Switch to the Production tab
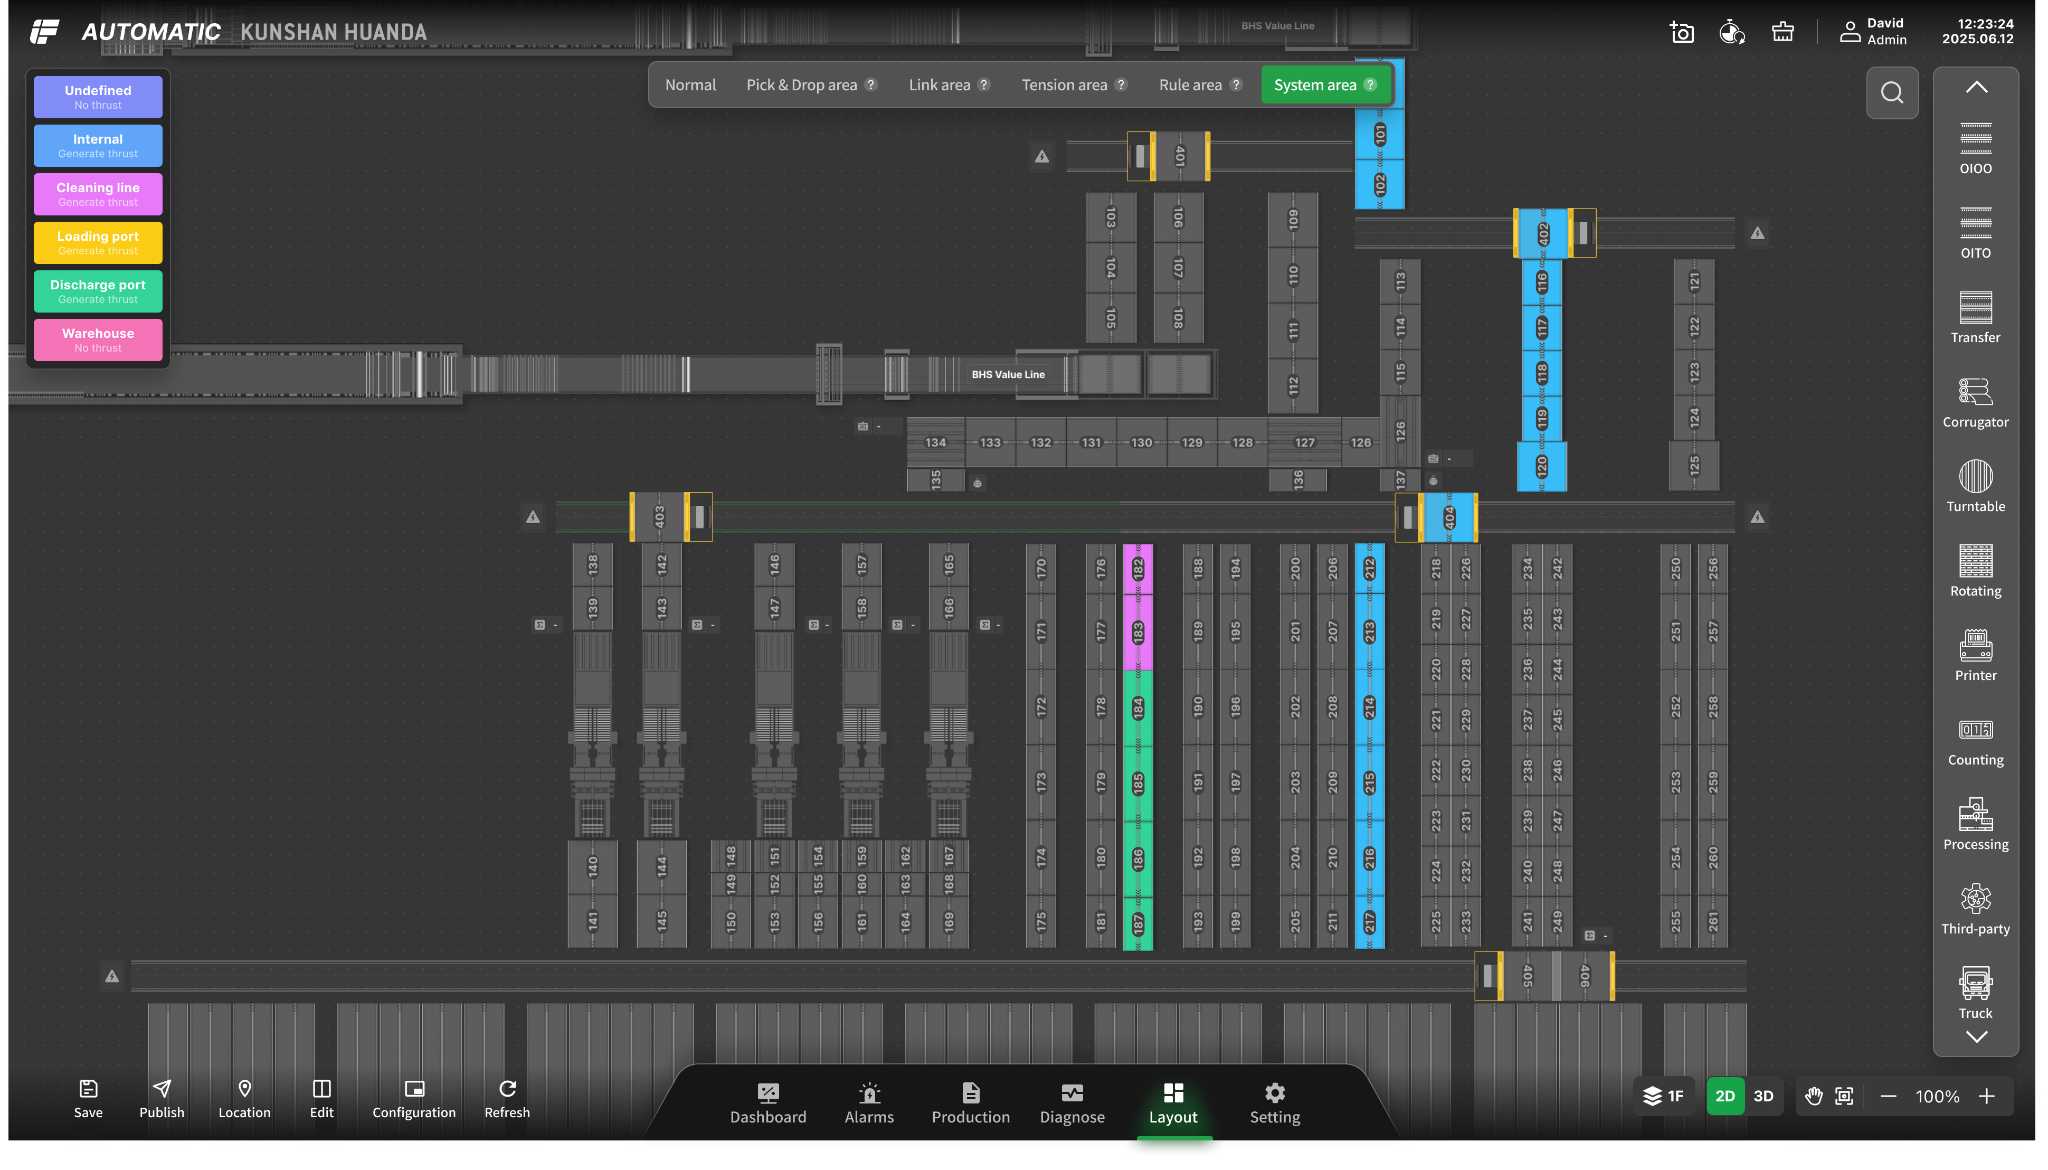This screenshot has height=1170, width=2048. (971, 1104)
